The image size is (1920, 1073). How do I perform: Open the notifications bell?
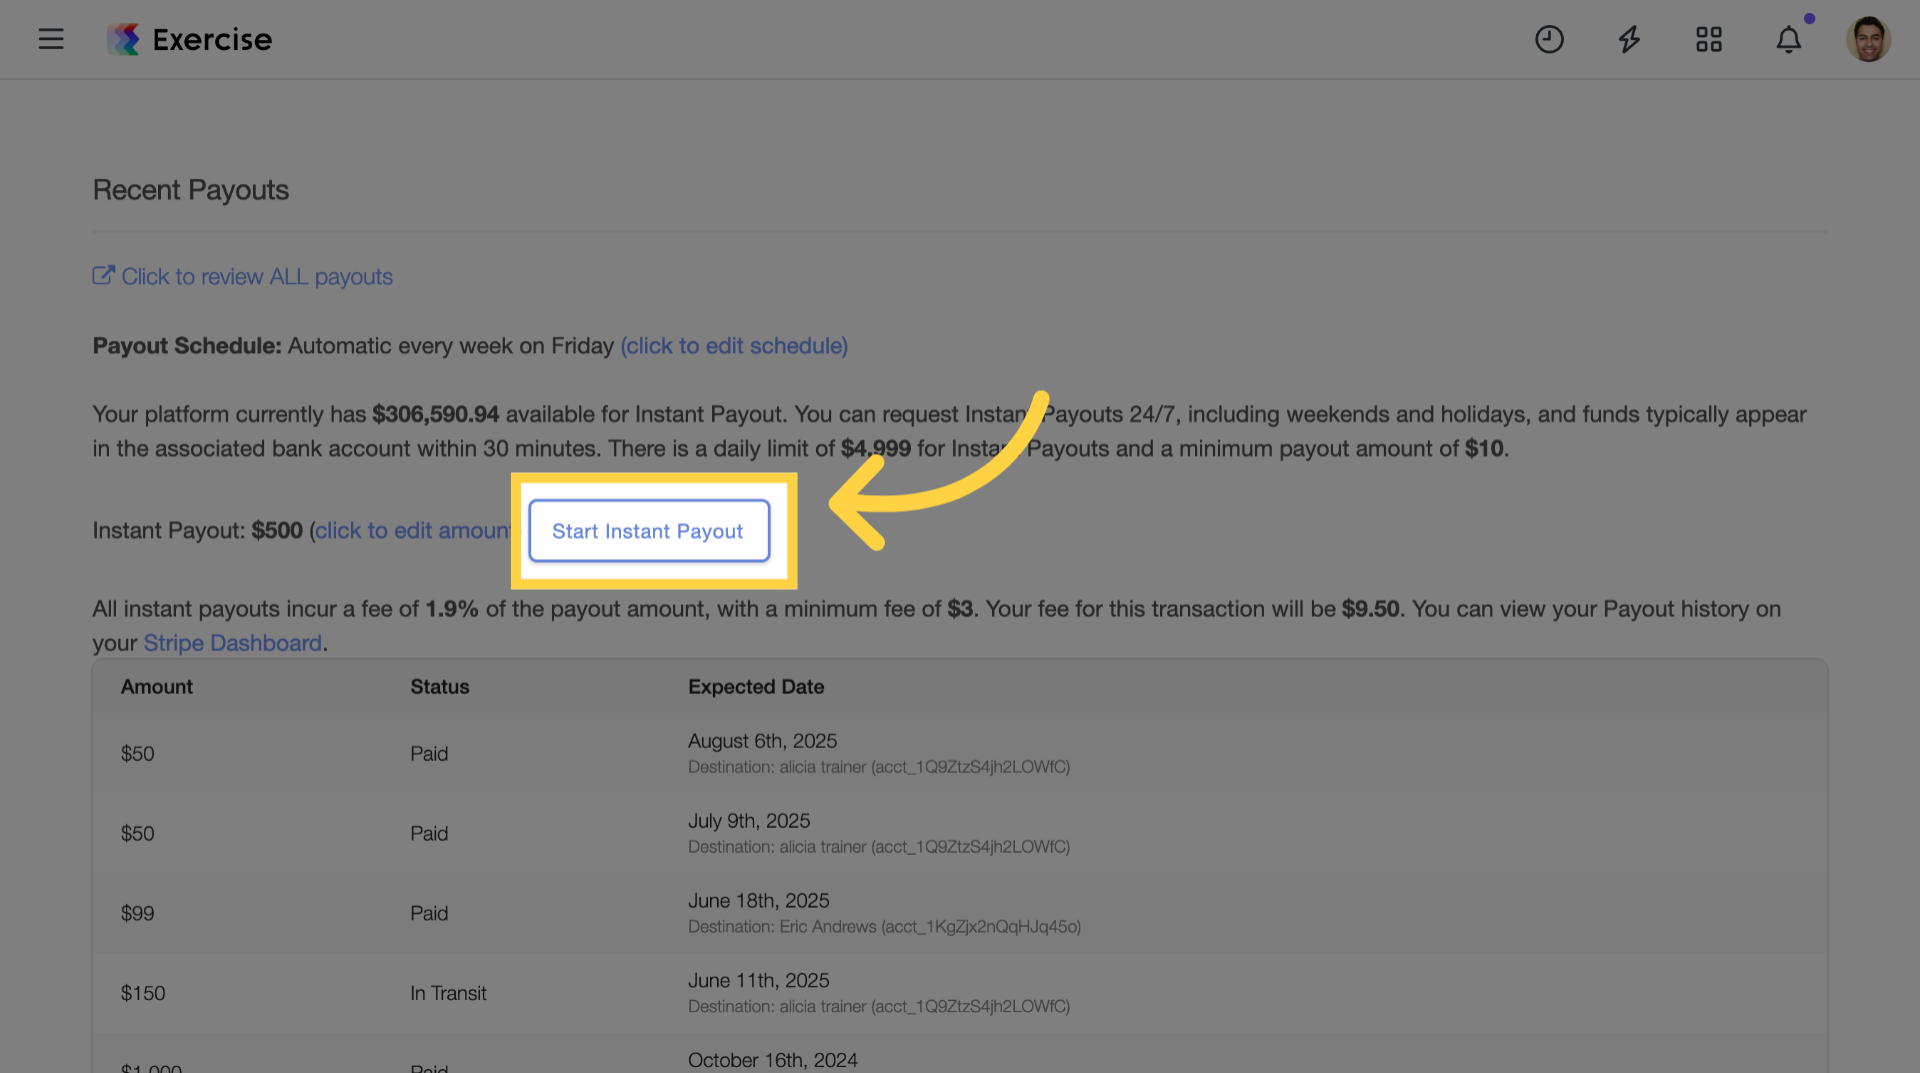[x=1789, y=39]
